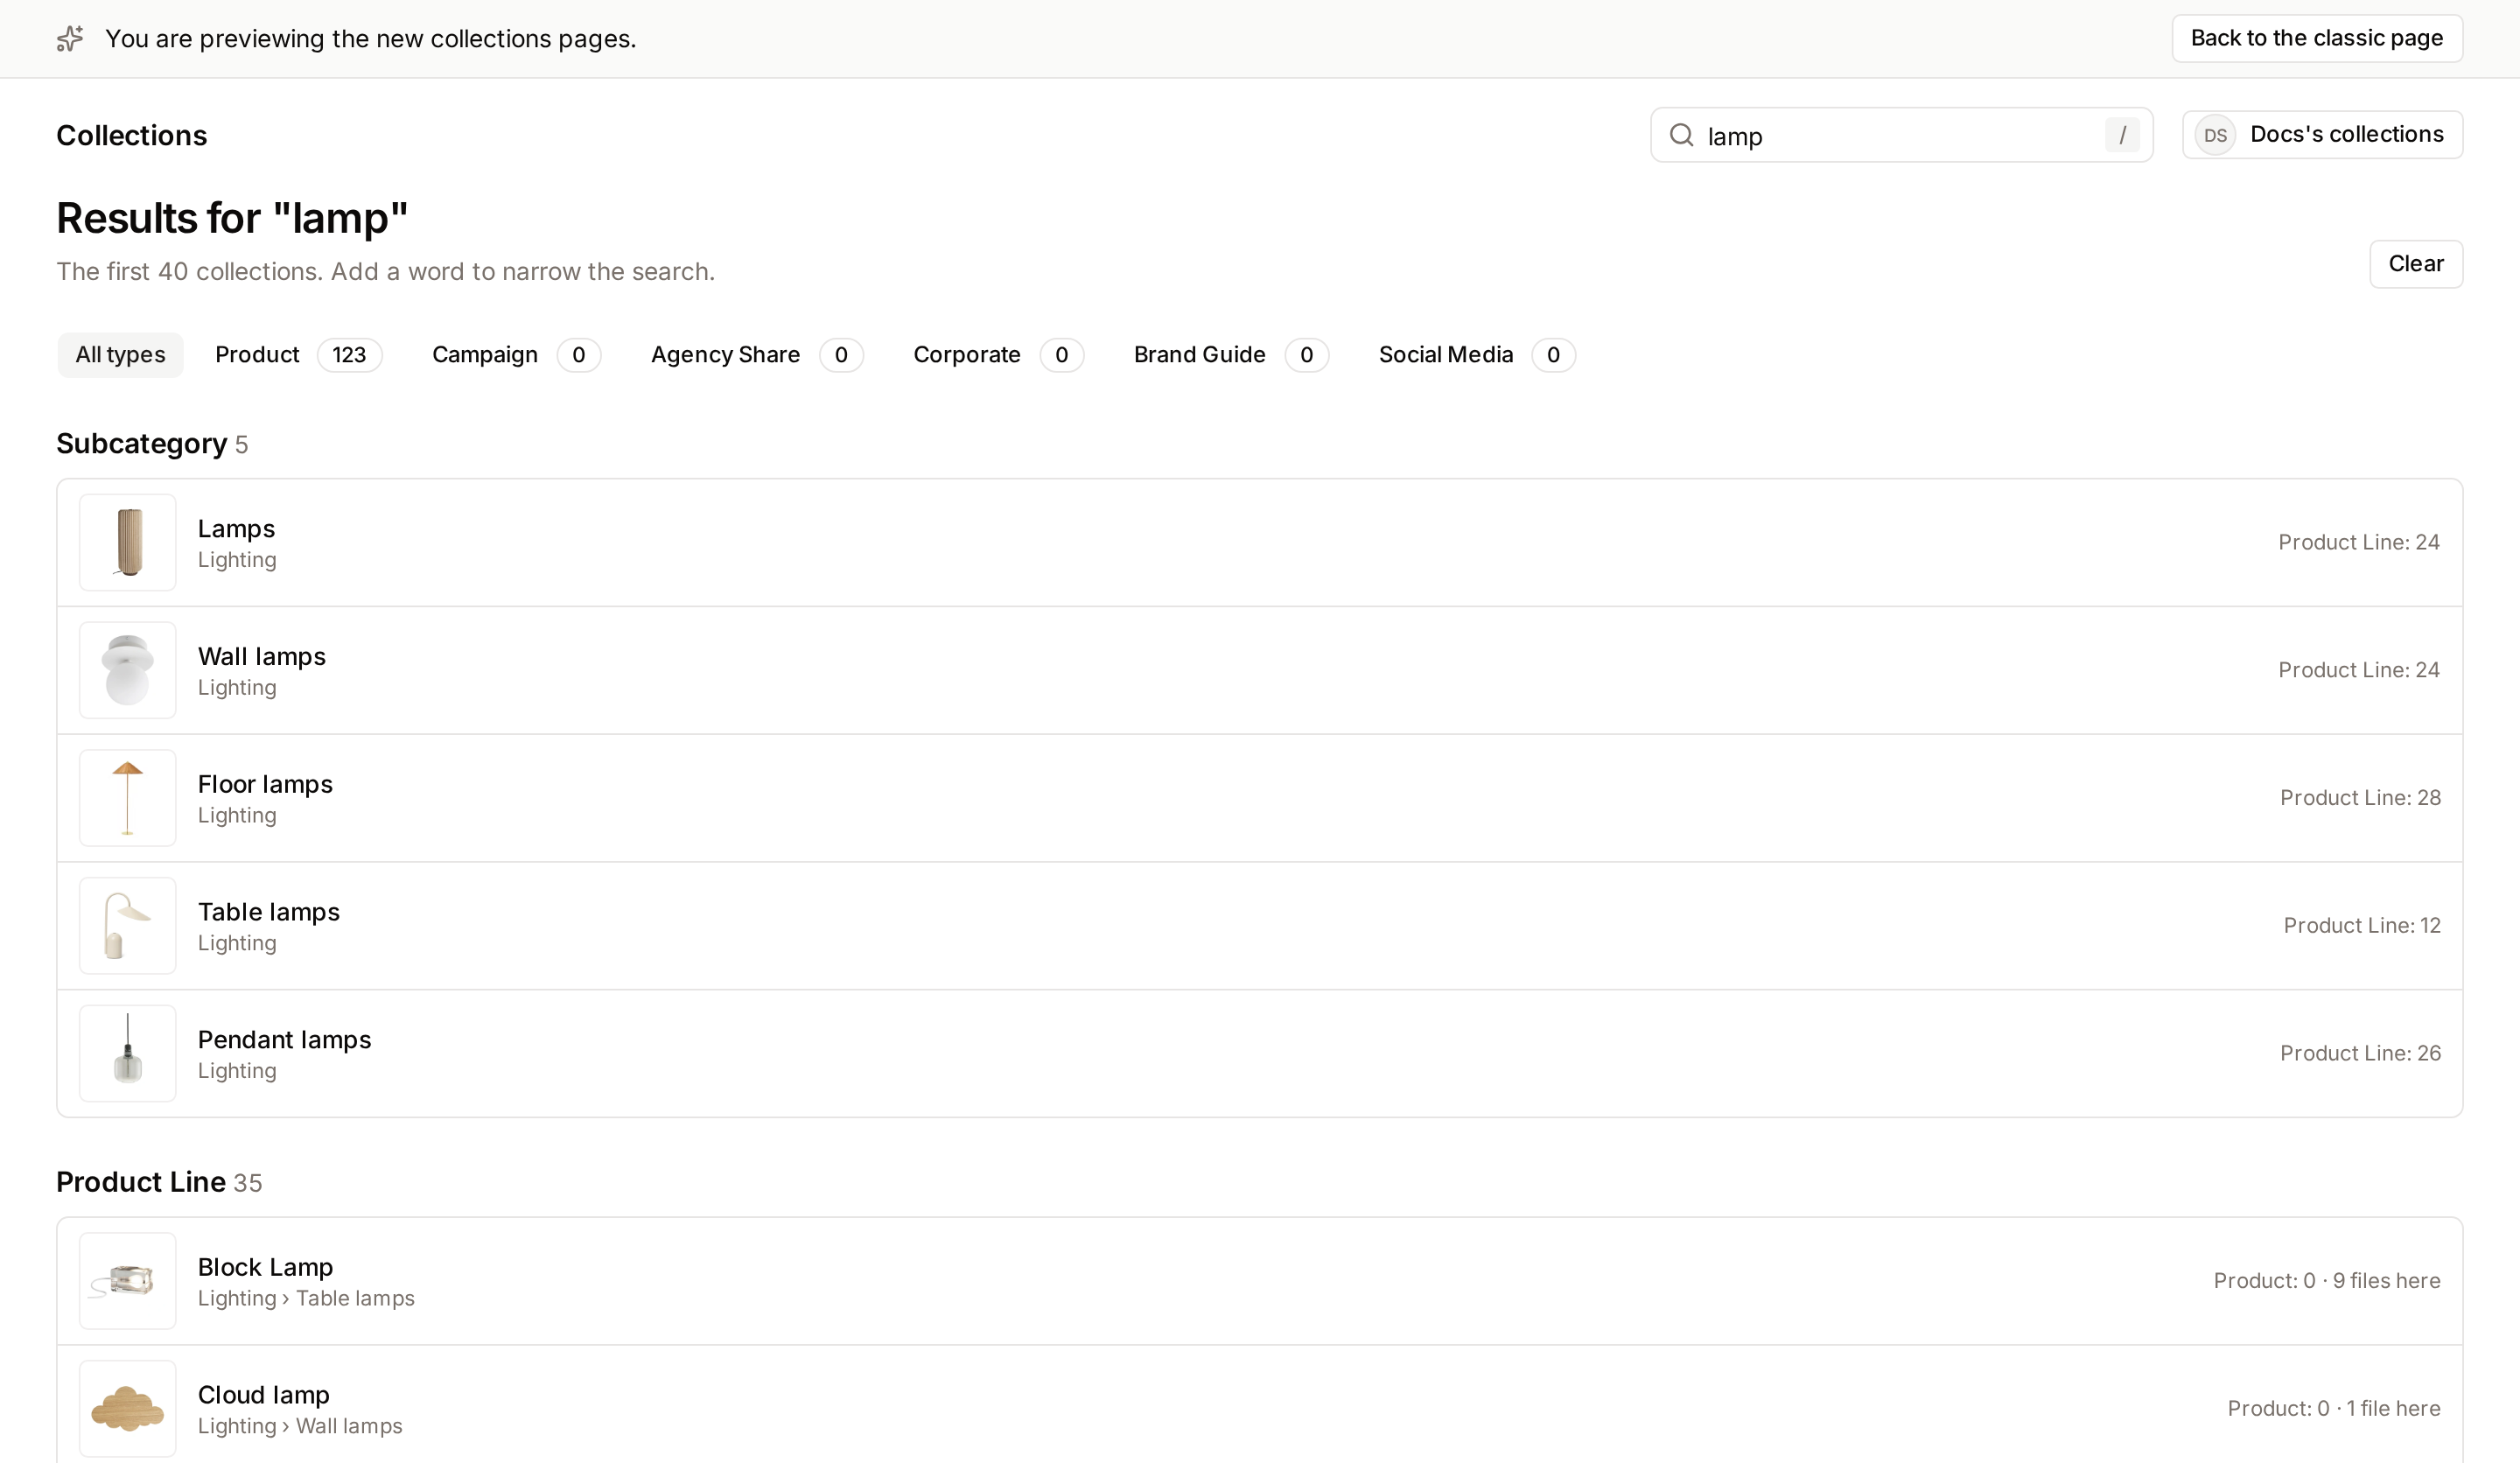
Task: Filter by Brand Guide type
Action: [x=1230, y=355]
